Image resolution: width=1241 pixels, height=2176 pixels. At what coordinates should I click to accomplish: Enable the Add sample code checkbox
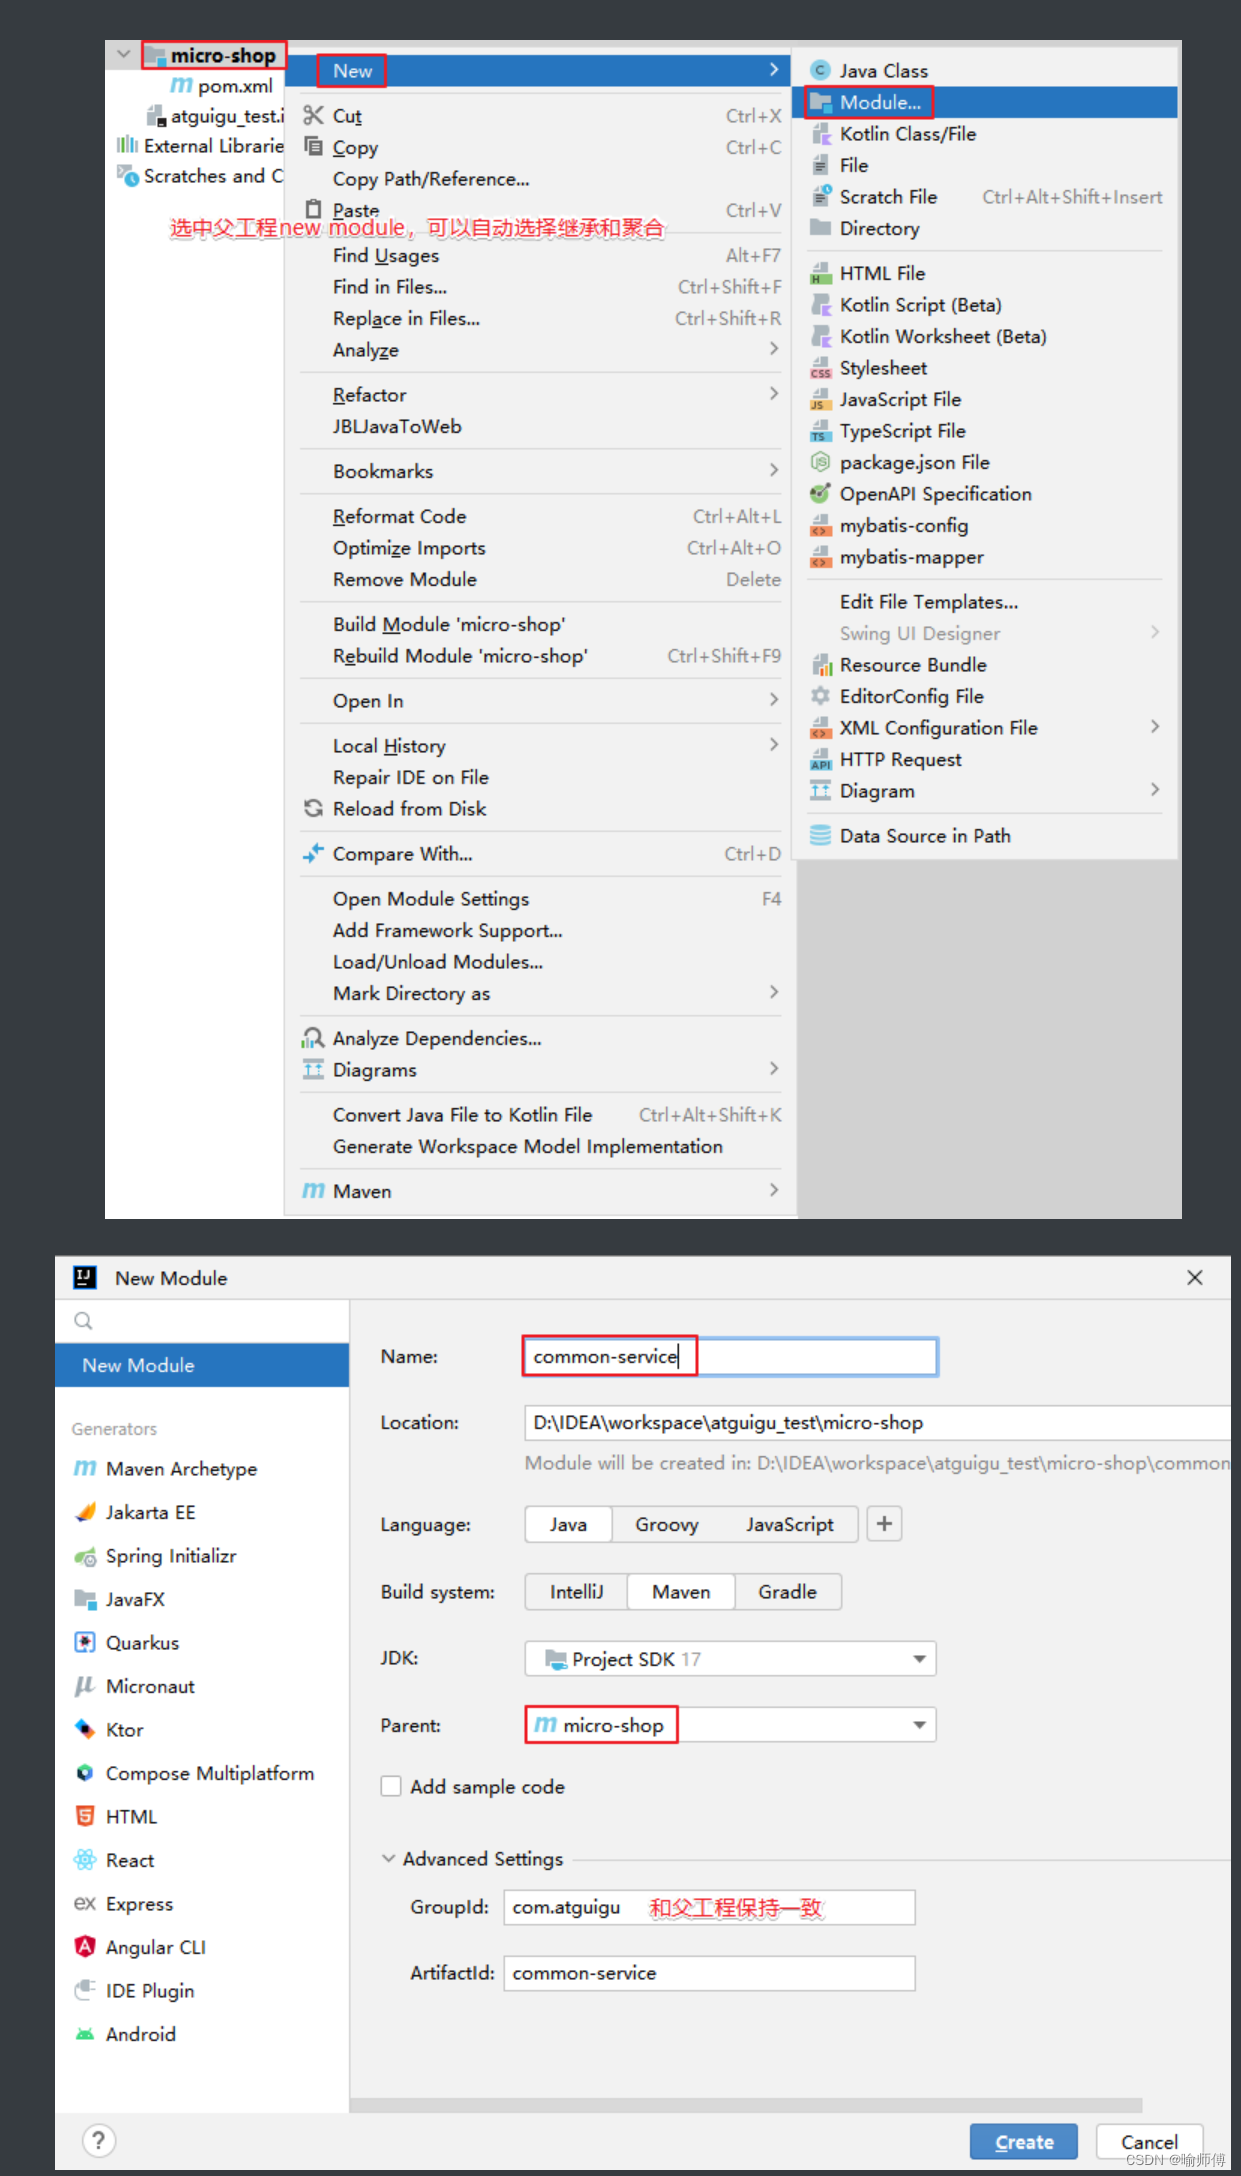pyautogui.click(x=391, y=1786)
